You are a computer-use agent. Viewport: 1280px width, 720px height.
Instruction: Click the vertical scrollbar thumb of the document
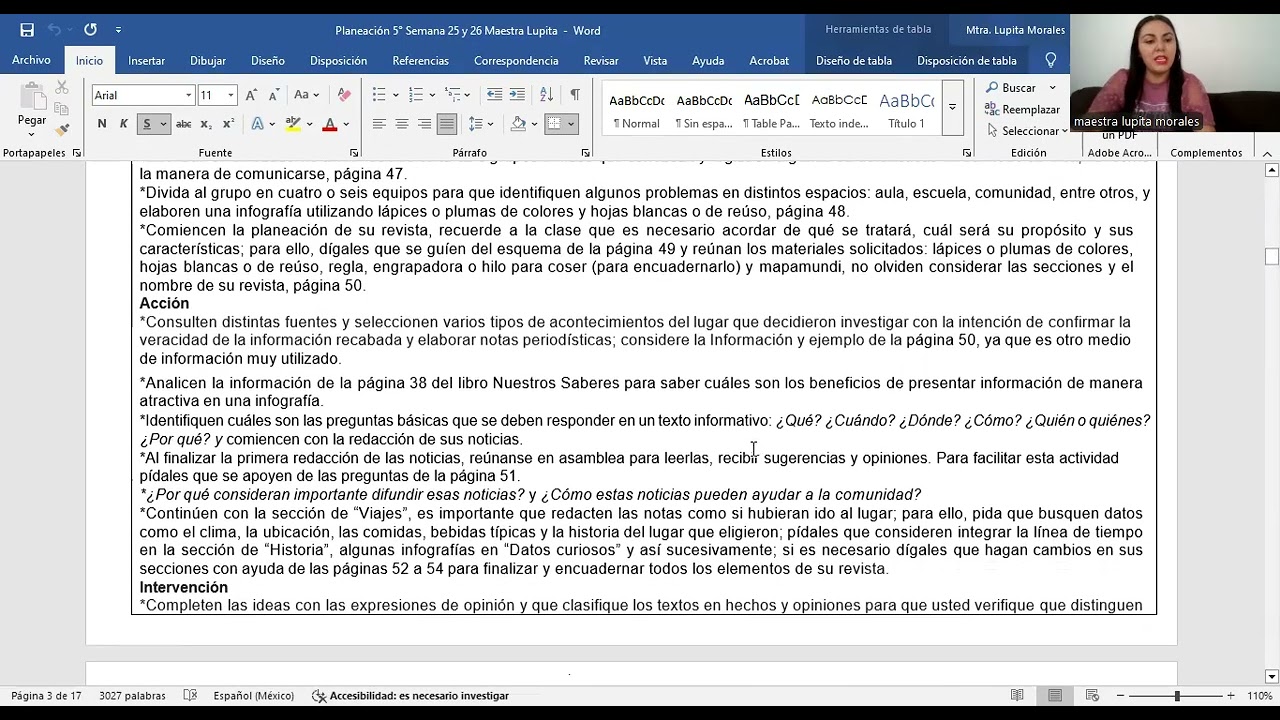click(x=1272, y=256)
